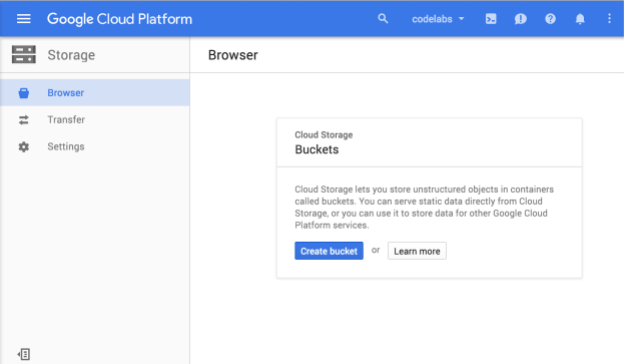Select Transfer in the sidebar
This screenshot has height=364, width=624.
(95, 120)
